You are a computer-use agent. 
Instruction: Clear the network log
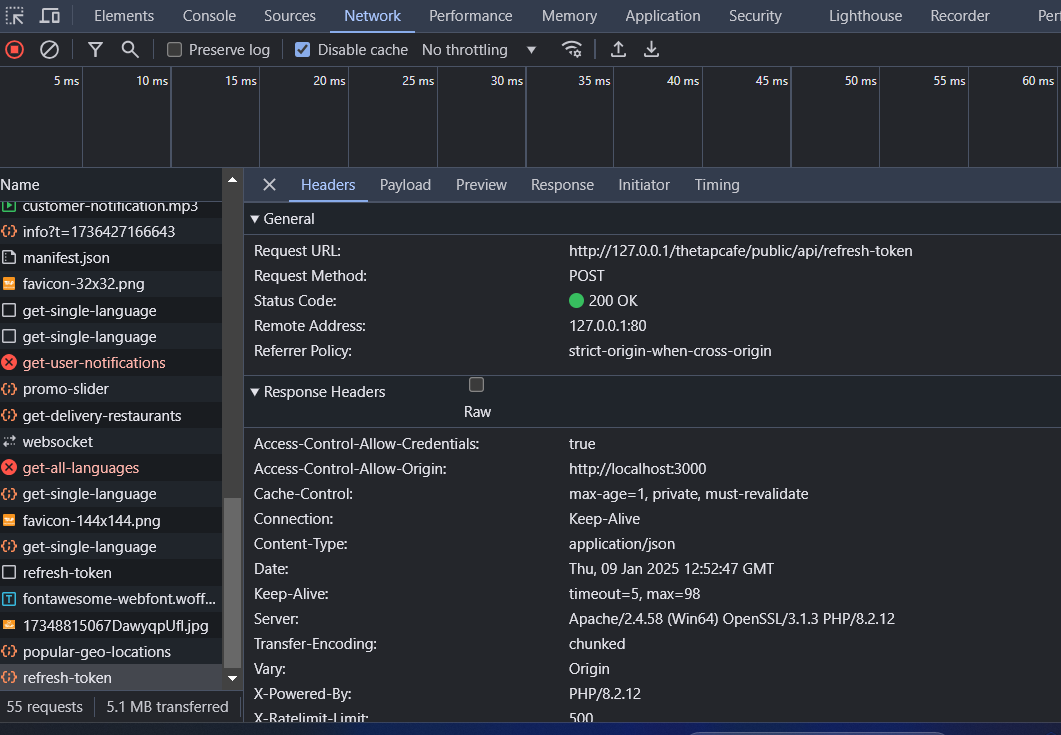click(49, 50)
